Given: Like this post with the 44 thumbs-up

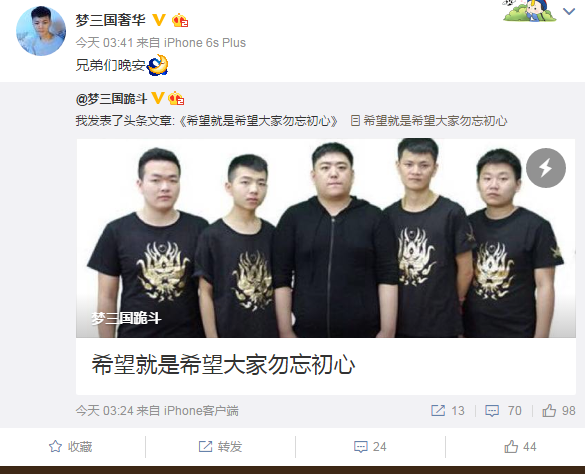Looking at the screenshot, I should coord(520,446).
